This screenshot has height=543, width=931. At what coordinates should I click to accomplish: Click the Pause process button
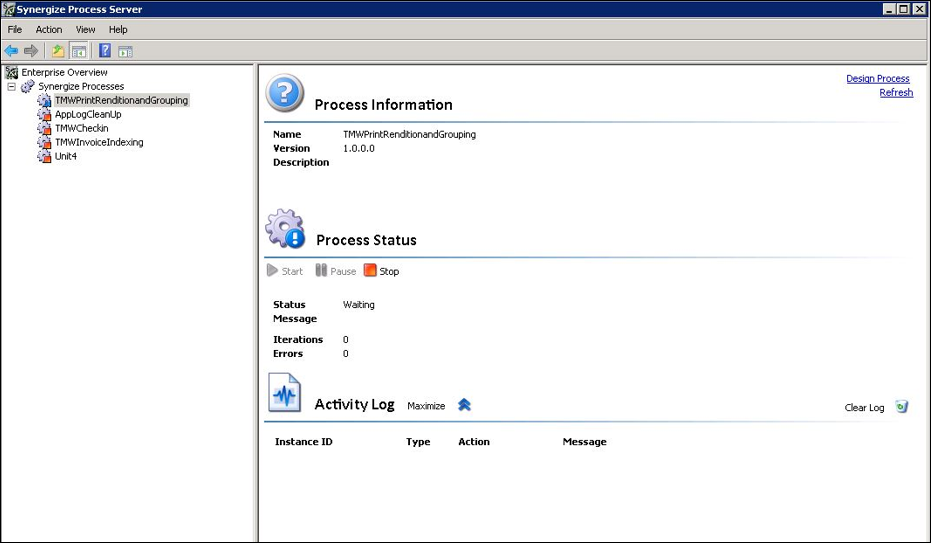pos(335,271)
